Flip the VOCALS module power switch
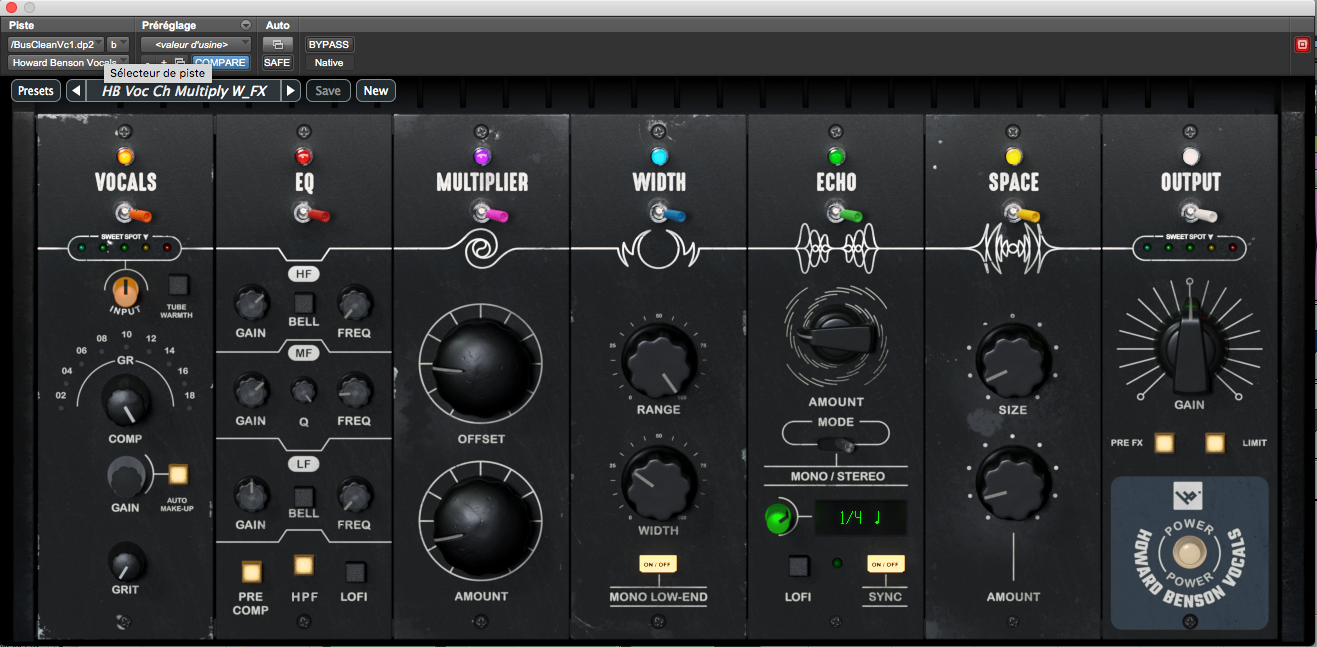The width and height of the screenshot is (1317, 647). click(124, 211)
